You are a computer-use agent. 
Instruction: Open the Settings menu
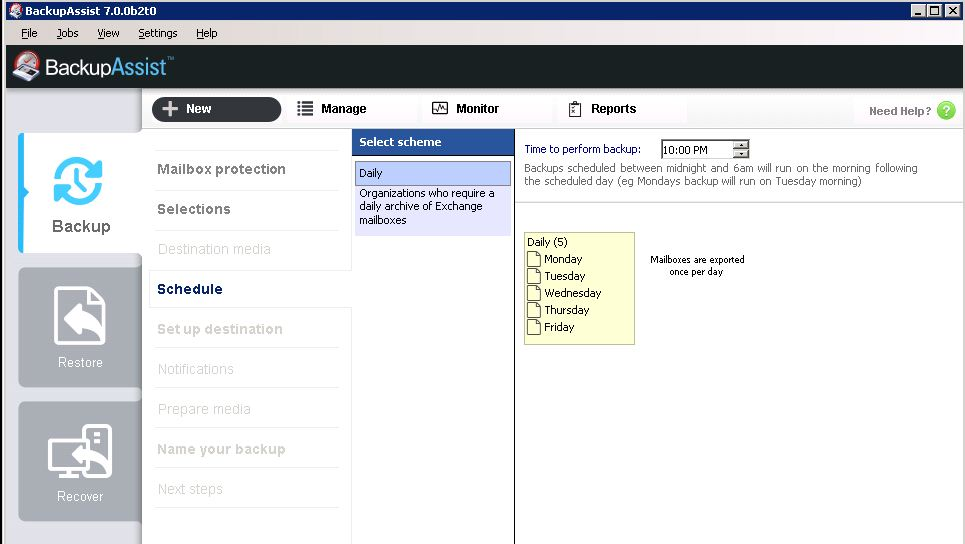157,33
